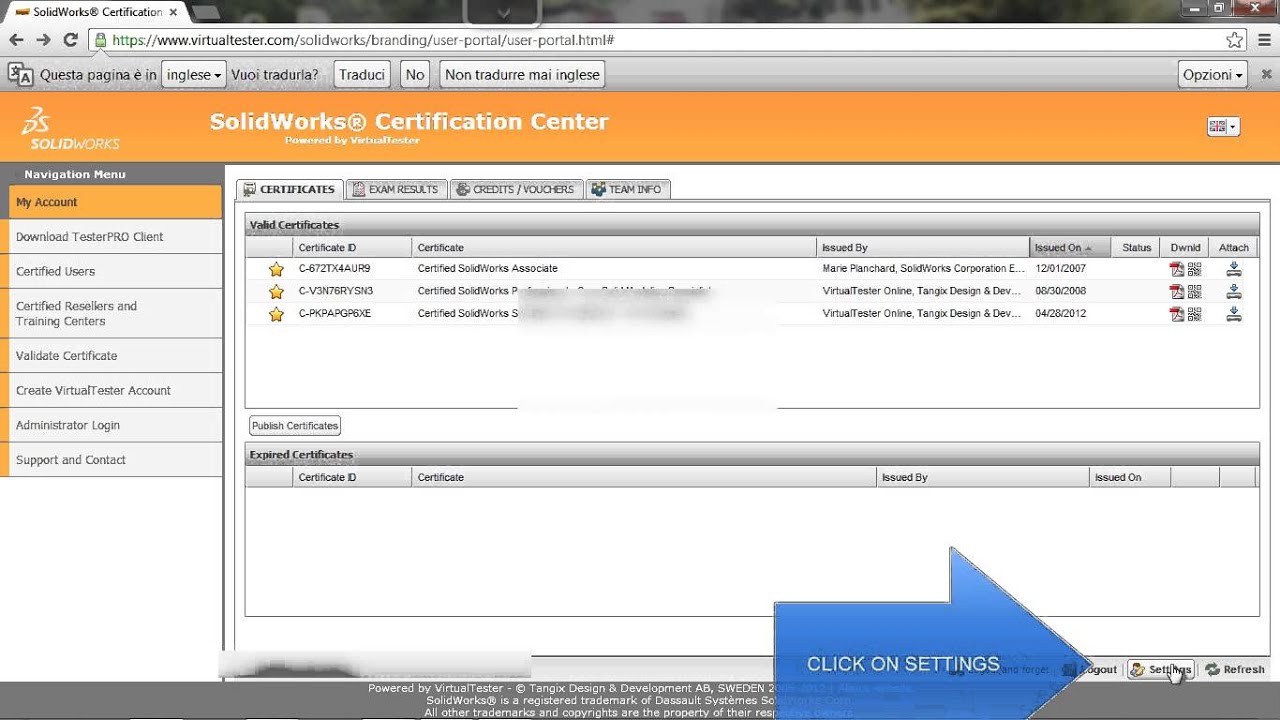Click the translate icon in the translation bar
The height and width of the screenshot is (720, 1280).
coord(20,74)
